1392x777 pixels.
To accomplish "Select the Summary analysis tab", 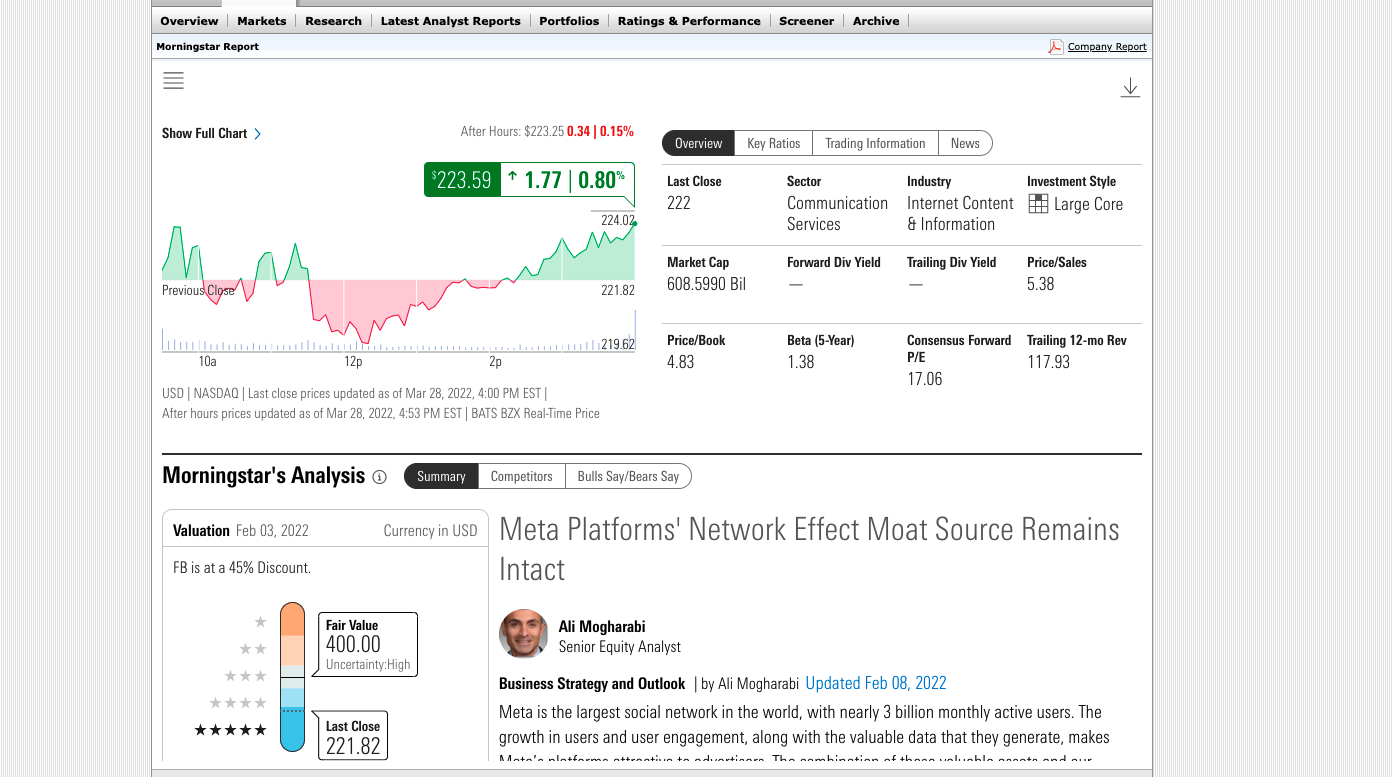I will tap(441, 476).
